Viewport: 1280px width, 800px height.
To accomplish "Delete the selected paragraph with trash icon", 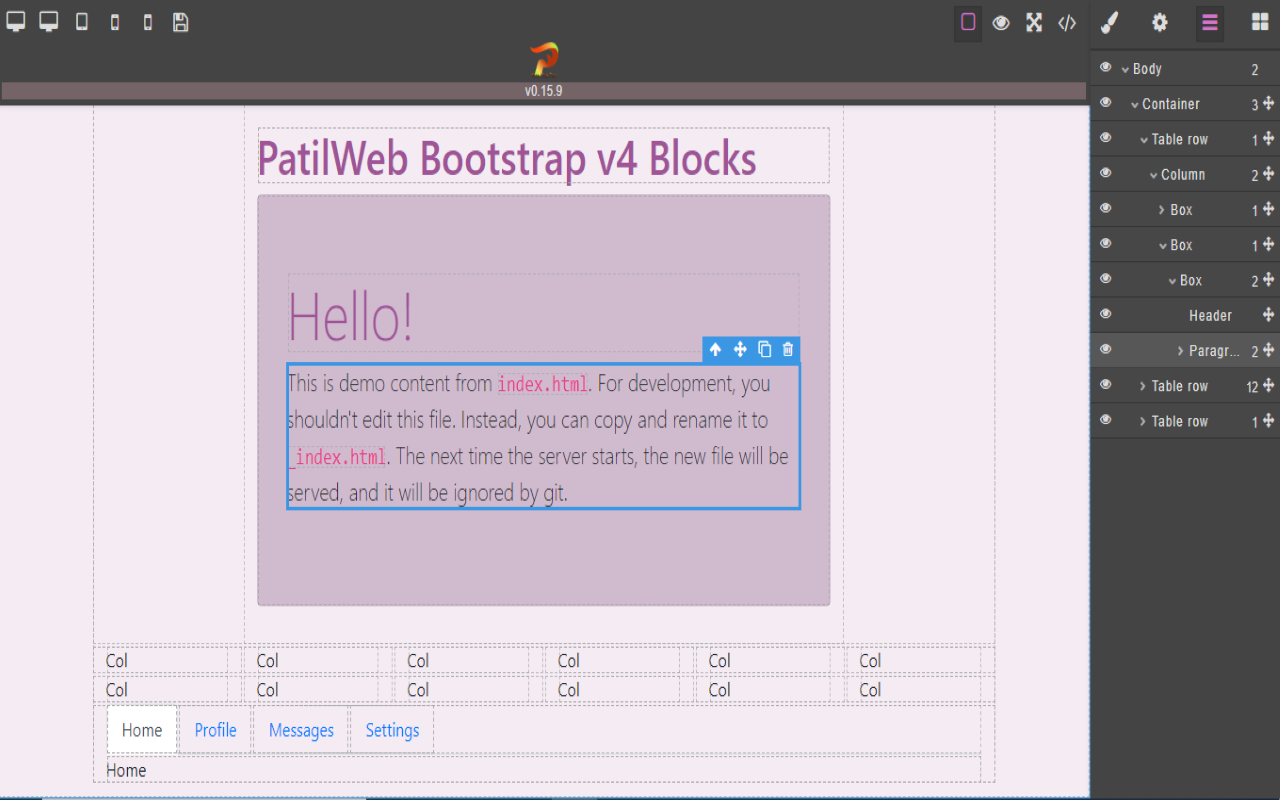I will (788, 349).
